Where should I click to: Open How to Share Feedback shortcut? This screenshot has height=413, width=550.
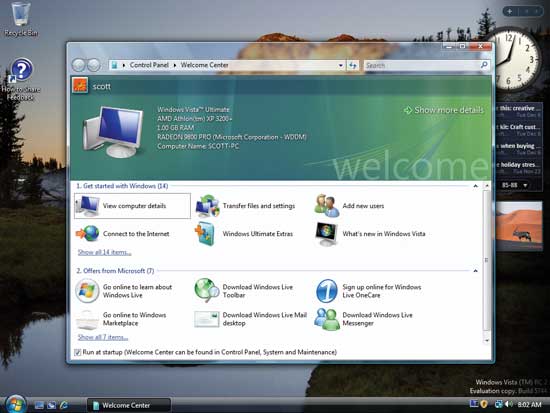point(21,80)
